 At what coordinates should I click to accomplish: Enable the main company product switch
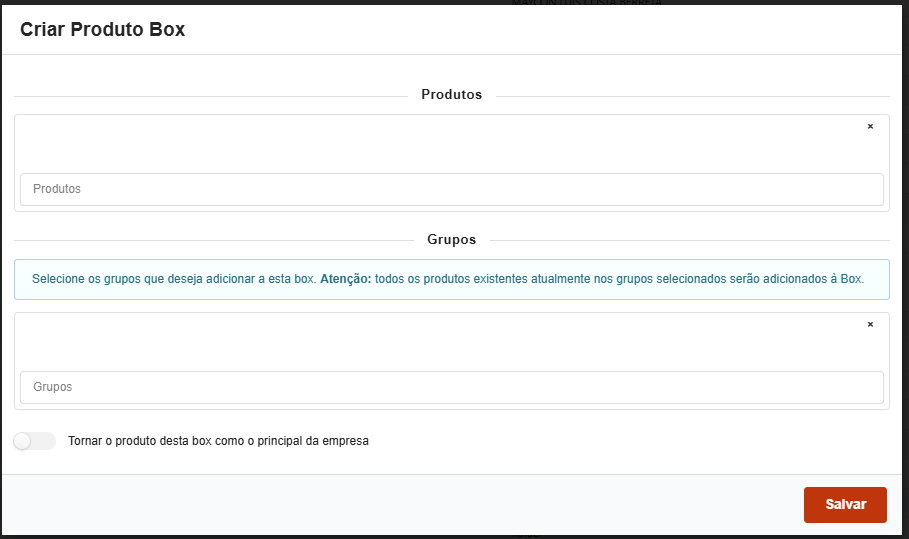35,441
